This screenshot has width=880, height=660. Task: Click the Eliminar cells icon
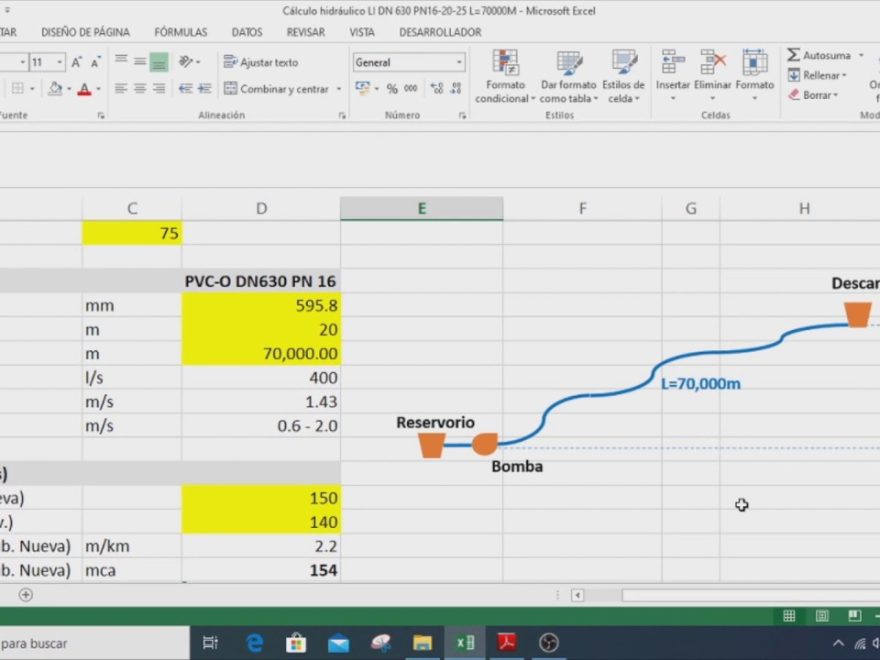713,63
